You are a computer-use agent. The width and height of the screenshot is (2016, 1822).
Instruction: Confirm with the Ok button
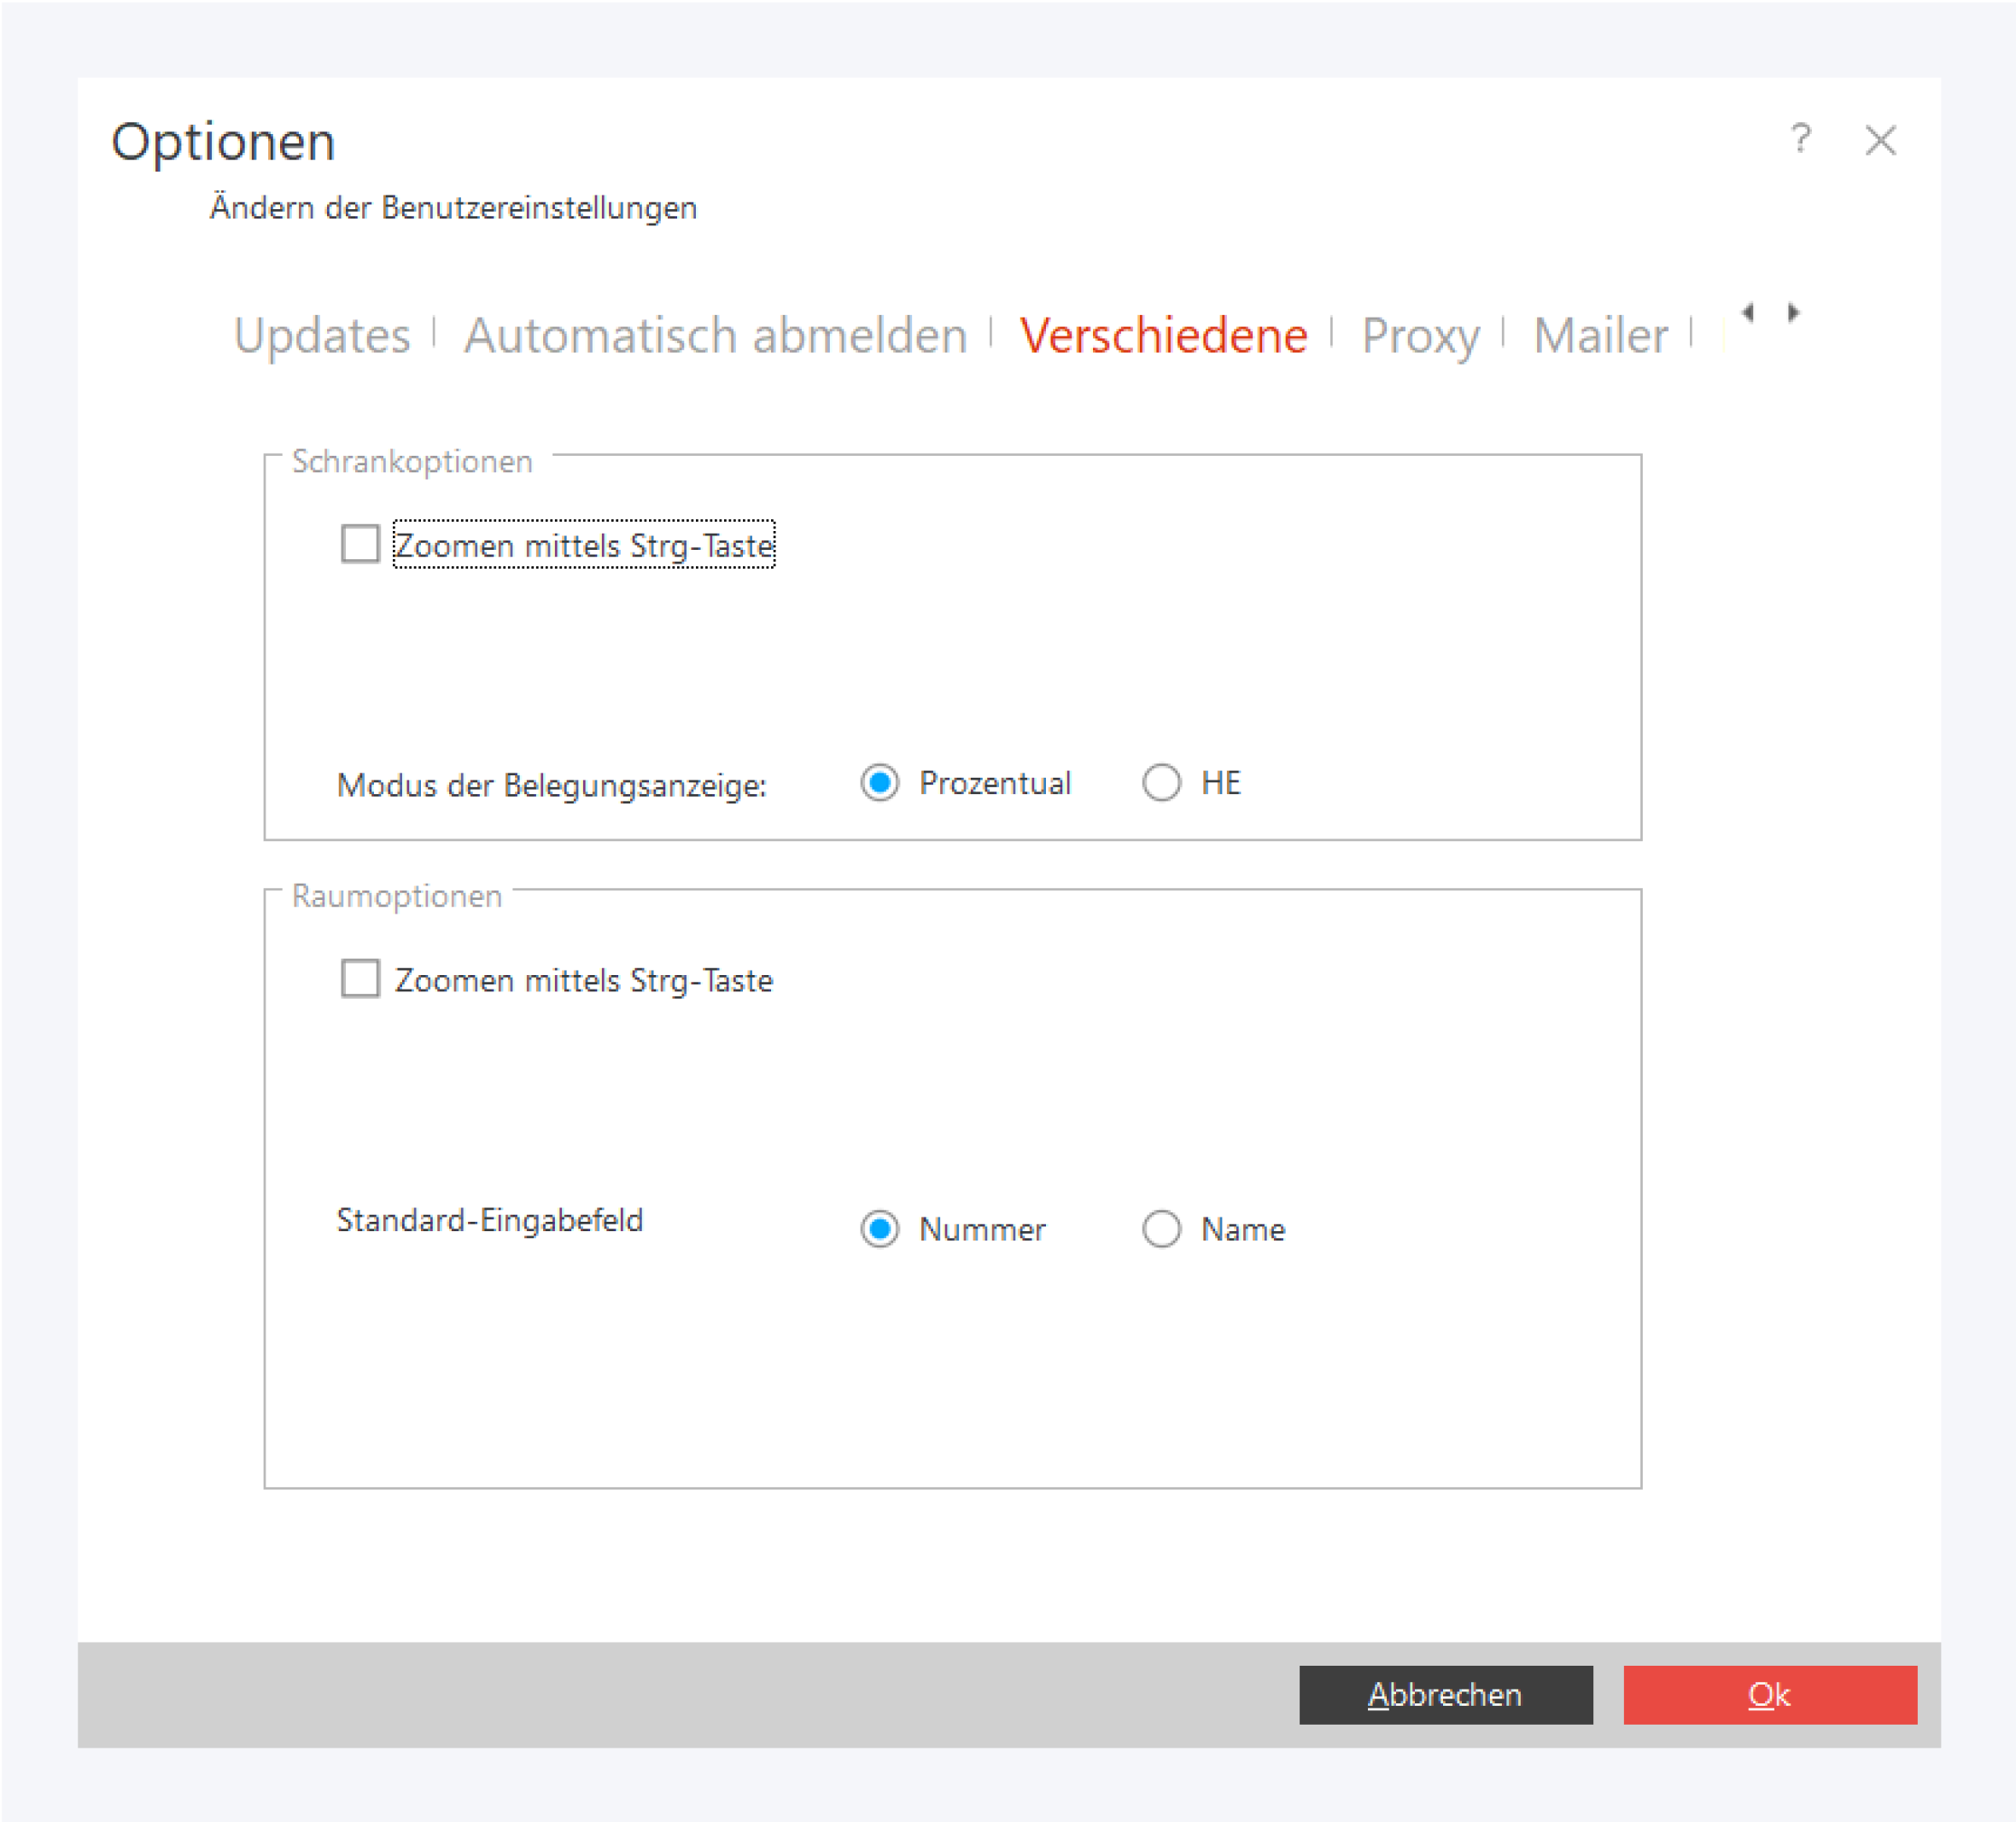[x=1769, y=1694]
